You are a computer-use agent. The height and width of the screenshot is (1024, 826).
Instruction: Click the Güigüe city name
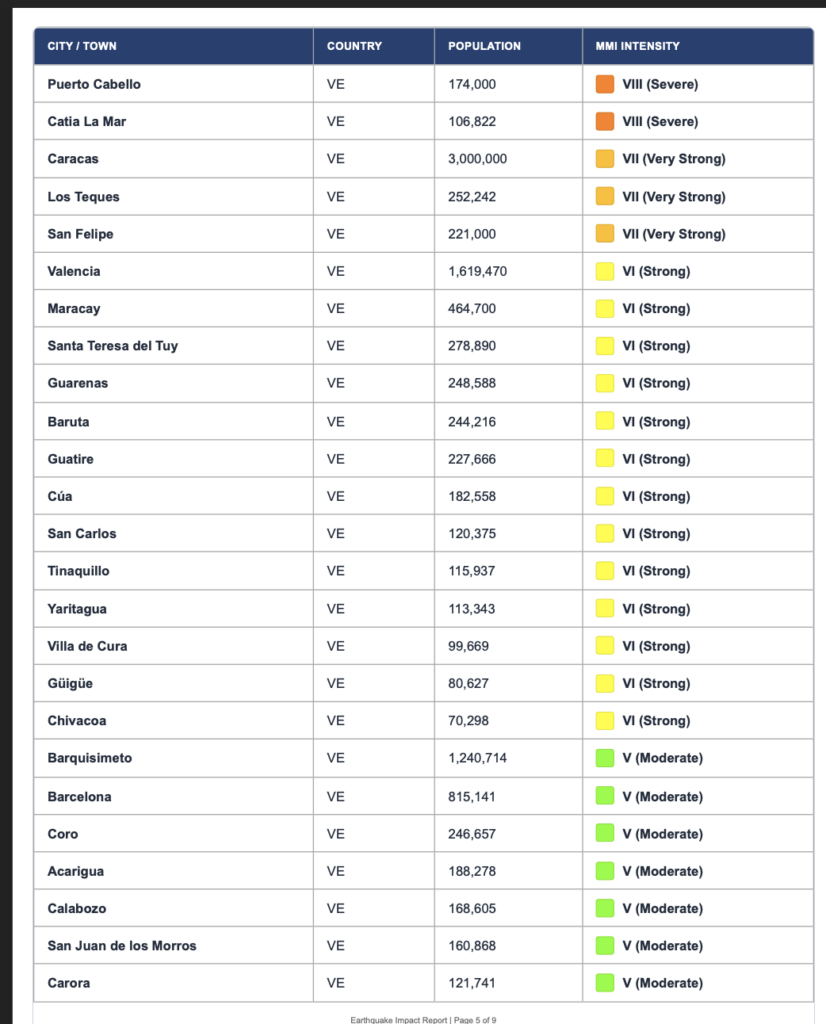point(70,683)
